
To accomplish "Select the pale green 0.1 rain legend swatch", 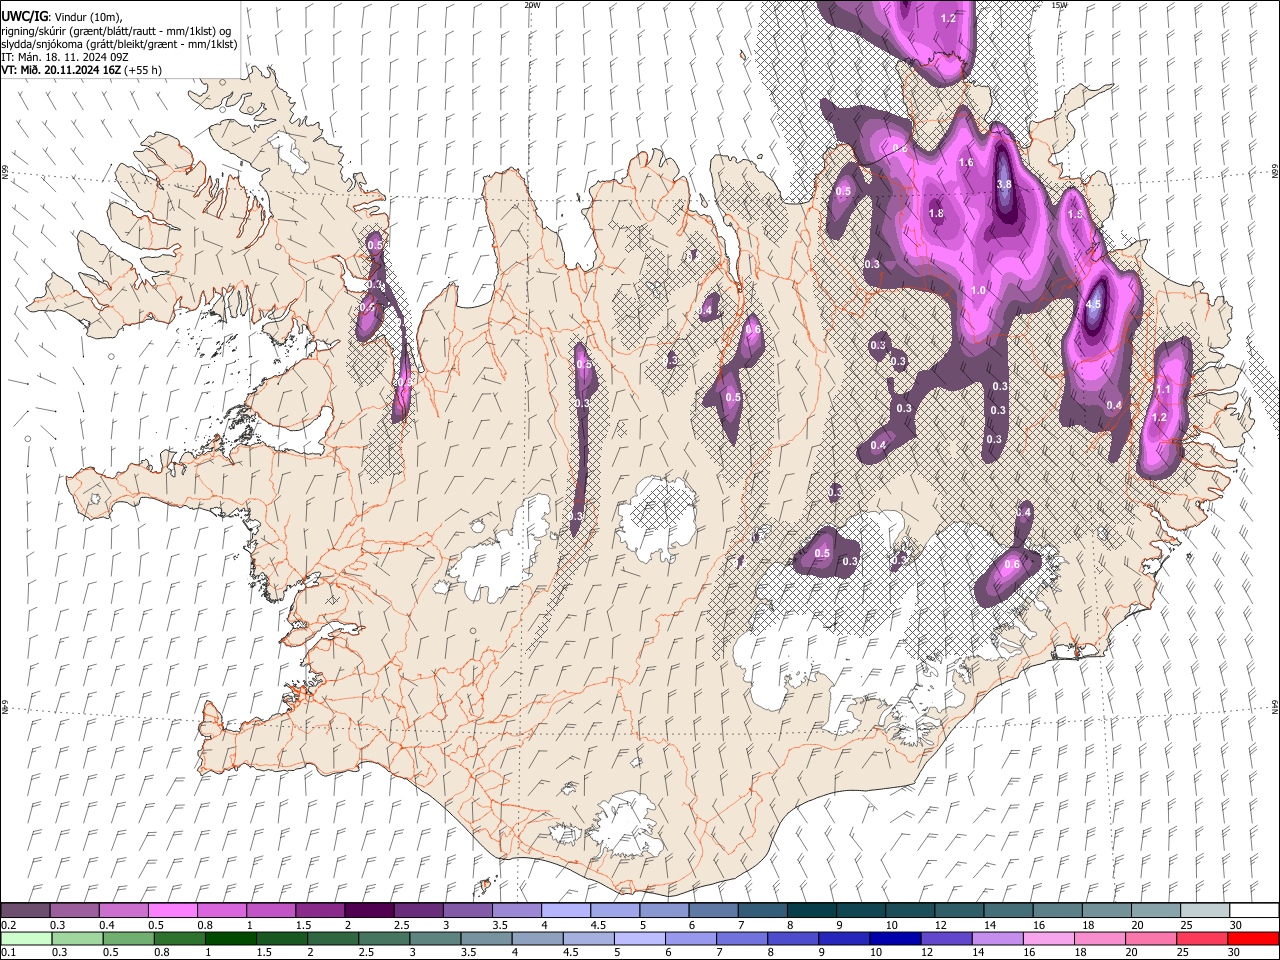I will click(x=25, y=938).
